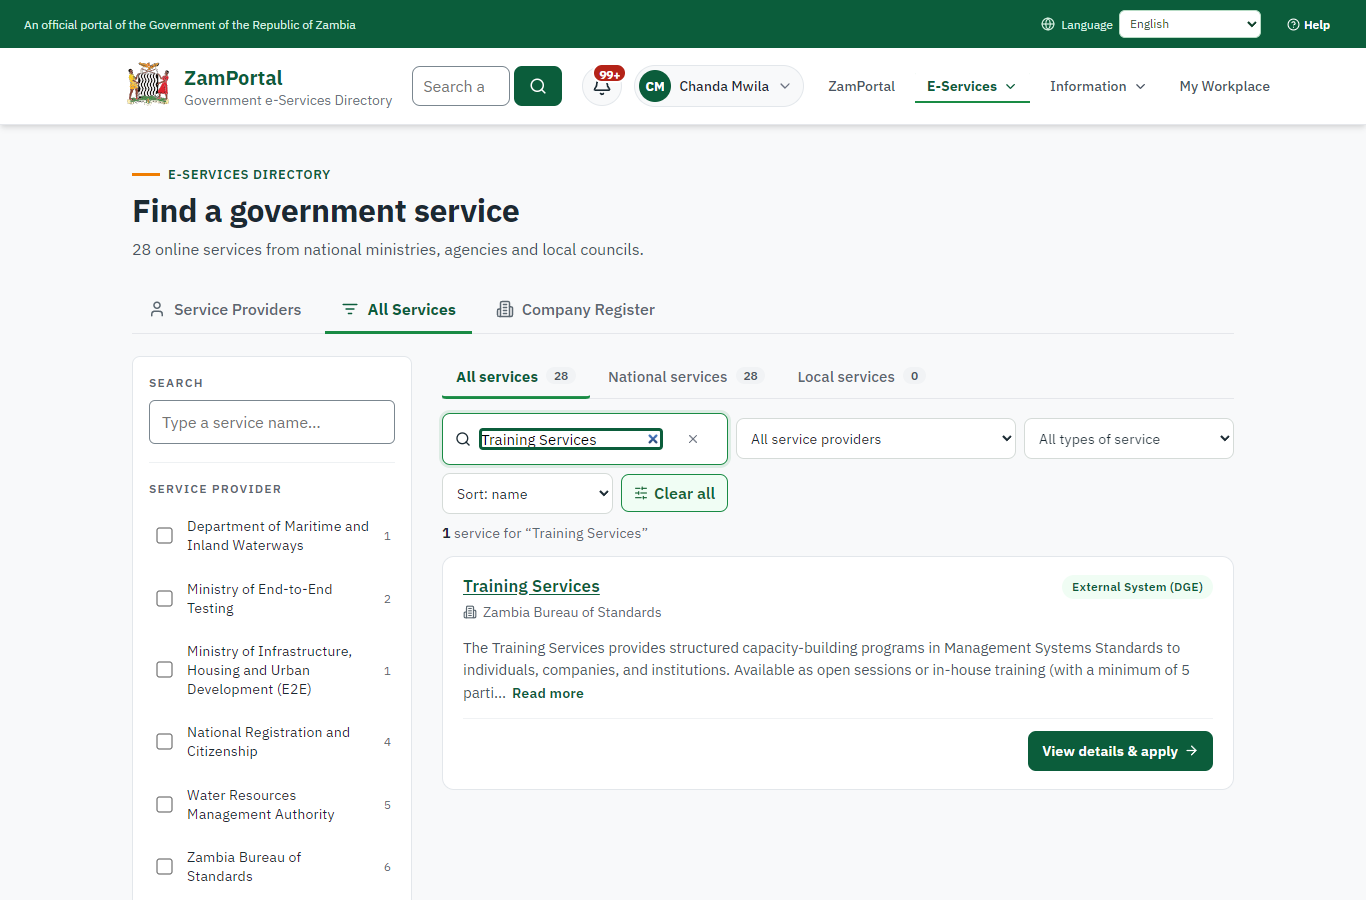Click the Read more link
The image size is (1366, 900).
pos(548,693)
